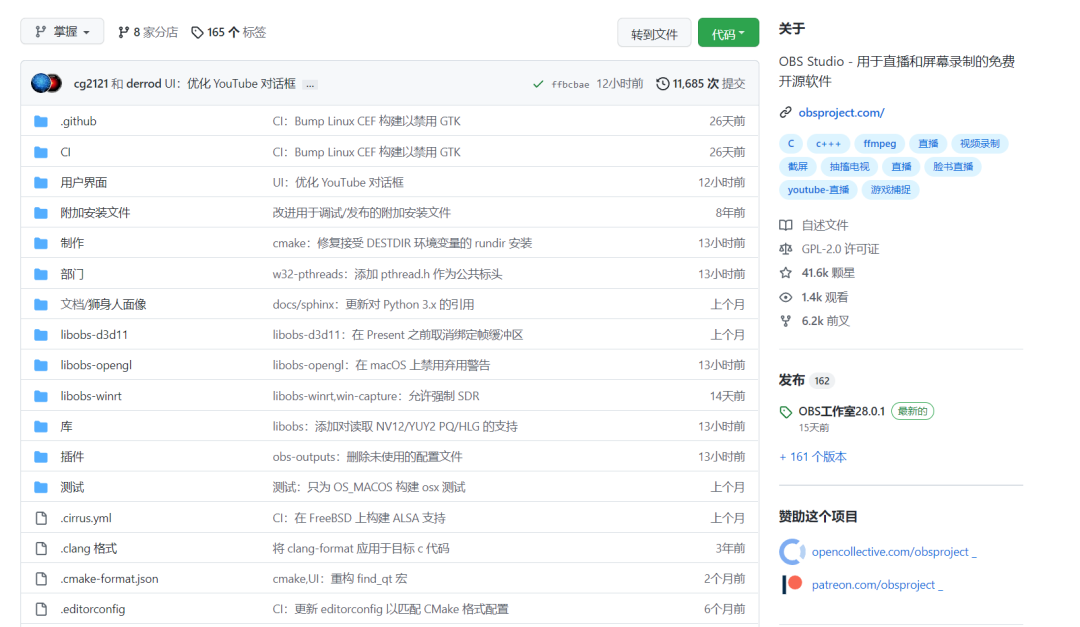The height and width of the screenshot is (627, 1080).
Task: Click the libobs-d3d11 folder icon
Action: 41,335
